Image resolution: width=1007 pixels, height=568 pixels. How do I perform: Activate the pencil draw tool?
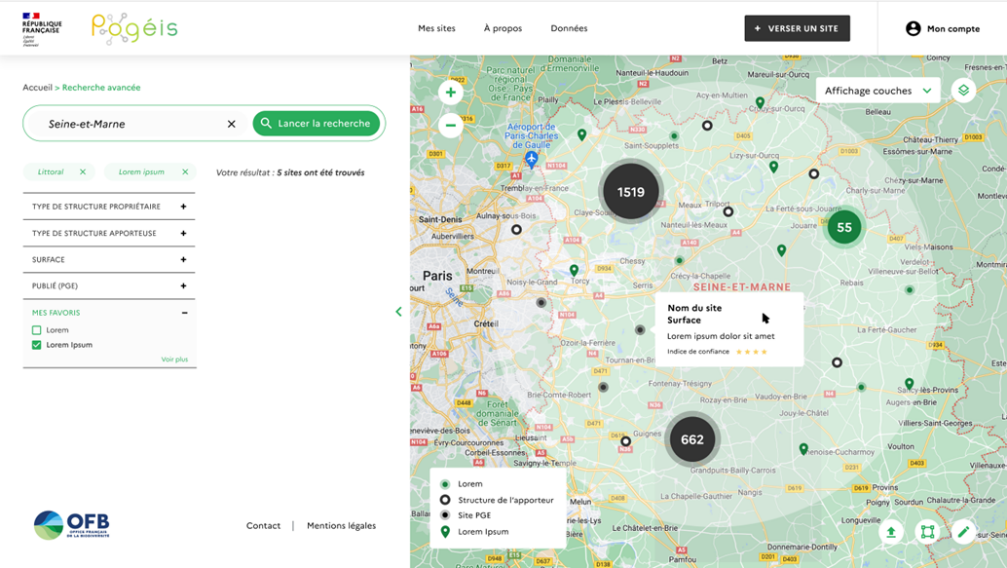963,532
